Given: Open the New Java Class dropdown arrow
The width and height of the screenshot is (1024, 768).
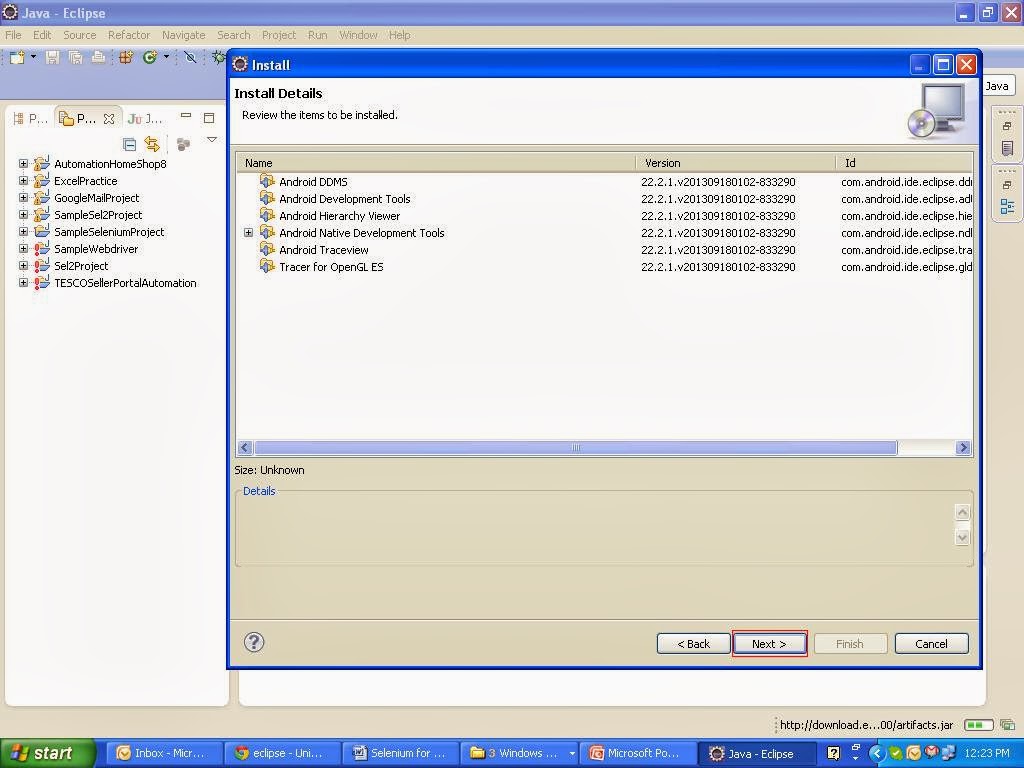Looking at the screenshot, I should coord(167,57).
